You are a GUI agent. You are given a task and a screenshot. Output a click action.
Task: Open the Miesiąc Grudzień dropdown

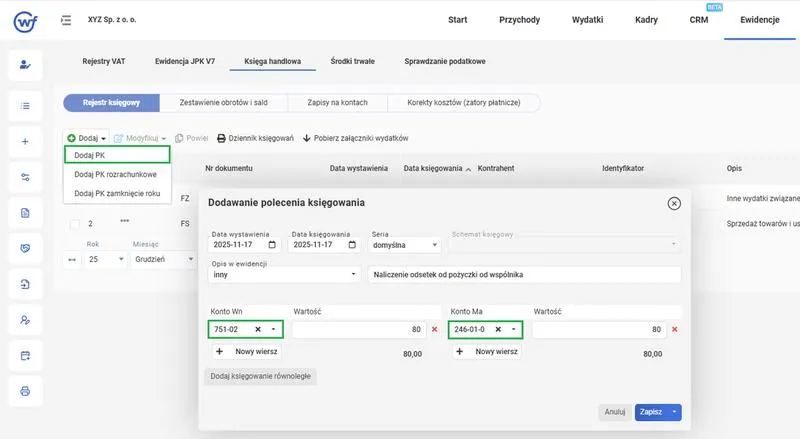click(163, 259)
